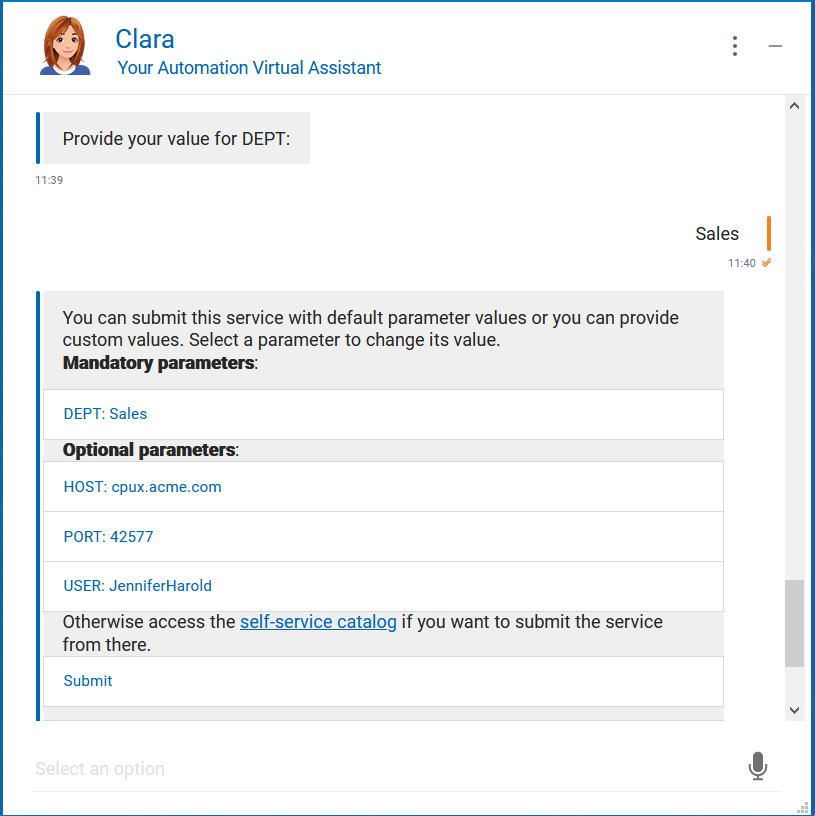Open the three-dot options menu
The height and width of the screenshot is (816, 815).
click(735, 46)
